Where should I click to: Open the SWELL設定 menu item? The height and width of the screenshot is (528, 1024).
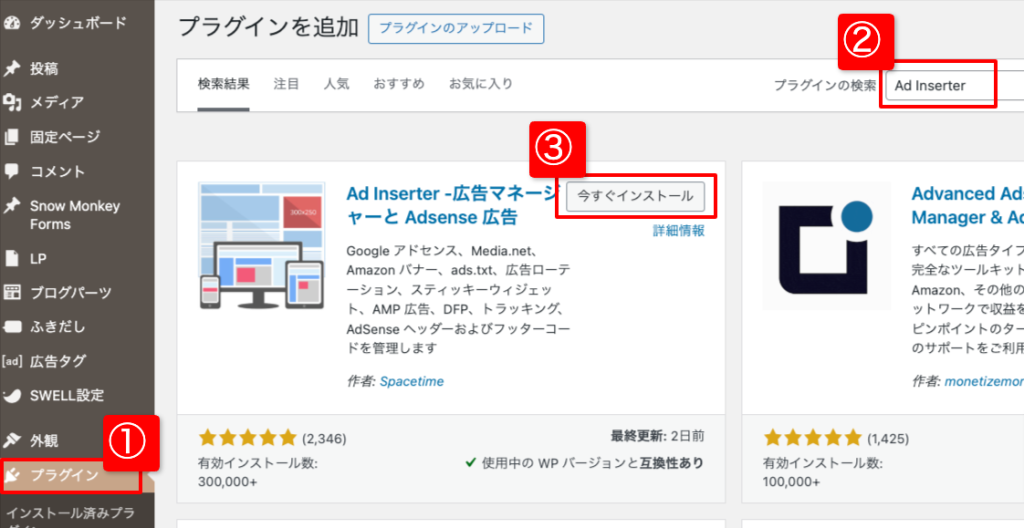(66, 395)
